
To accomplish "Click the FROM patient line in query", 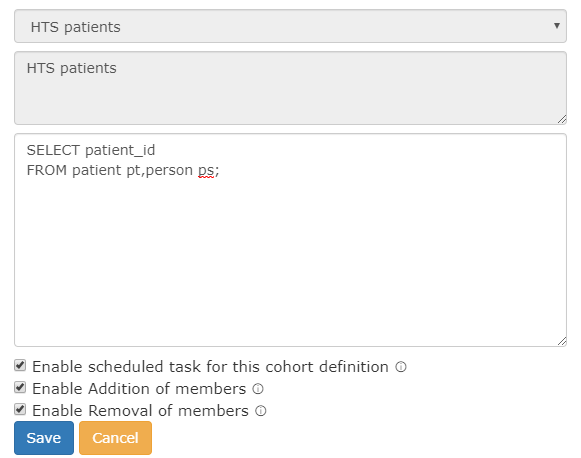I will [x=123, y=170].
